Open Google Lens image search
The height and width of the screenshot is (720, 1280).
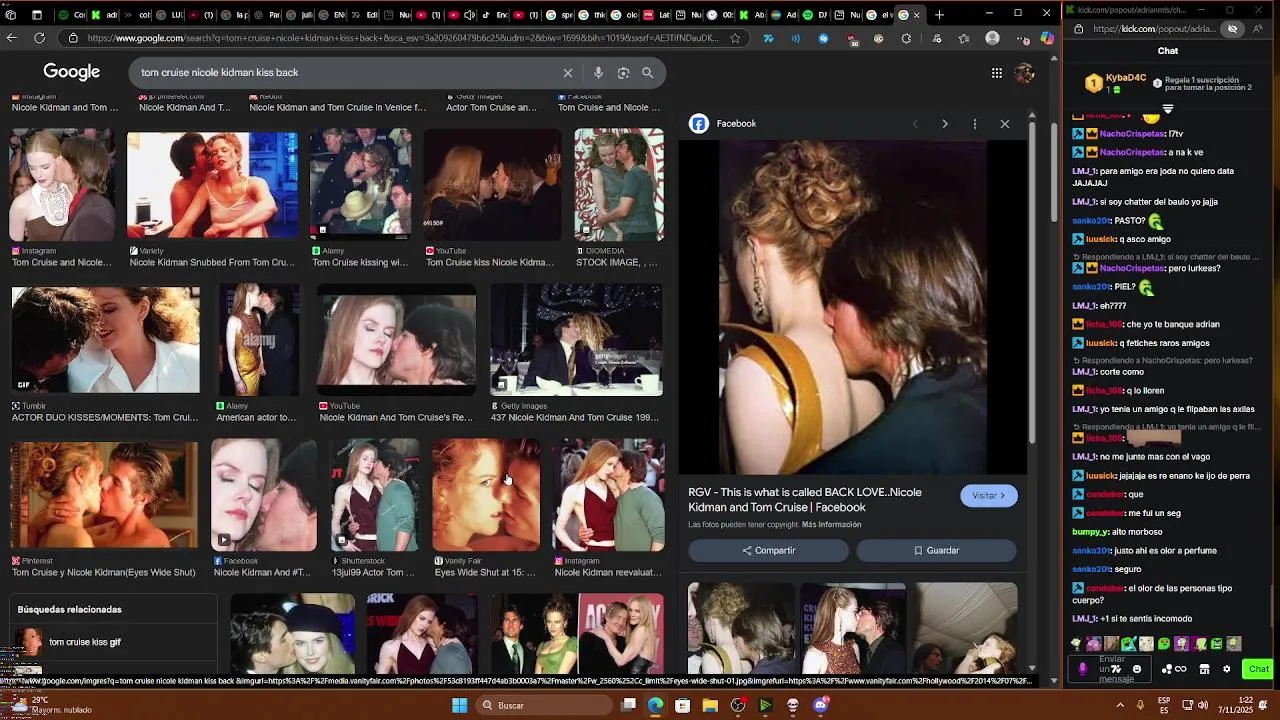click(x=623, y=73)
